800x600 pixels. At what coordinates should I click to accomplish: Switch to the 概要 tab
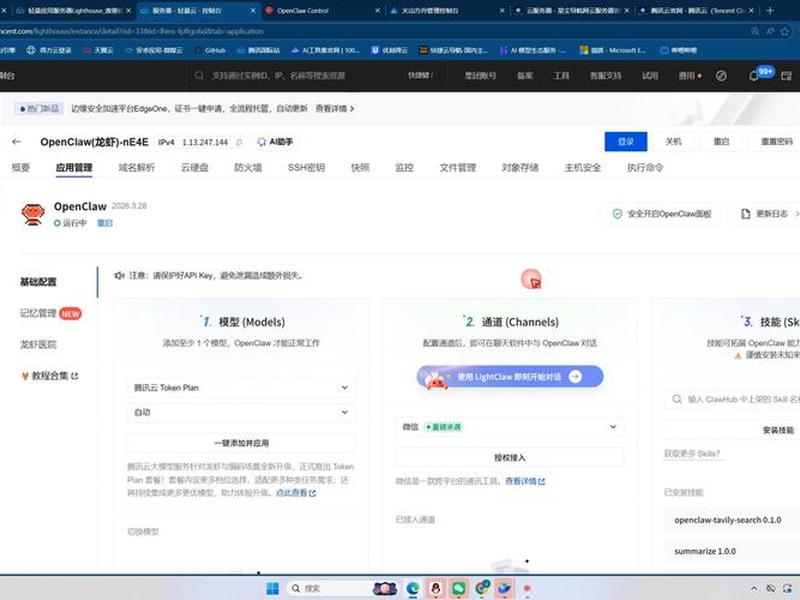20,167
